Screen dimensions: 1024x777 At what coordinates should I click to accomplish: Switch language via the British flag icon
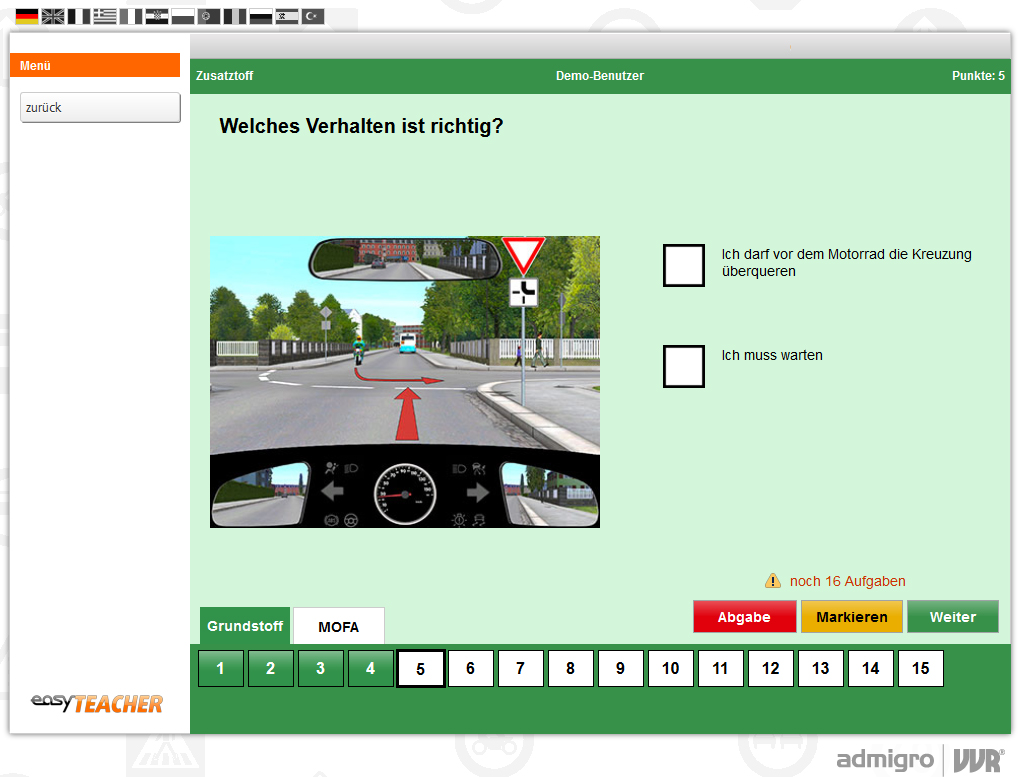tap(52, 16)
